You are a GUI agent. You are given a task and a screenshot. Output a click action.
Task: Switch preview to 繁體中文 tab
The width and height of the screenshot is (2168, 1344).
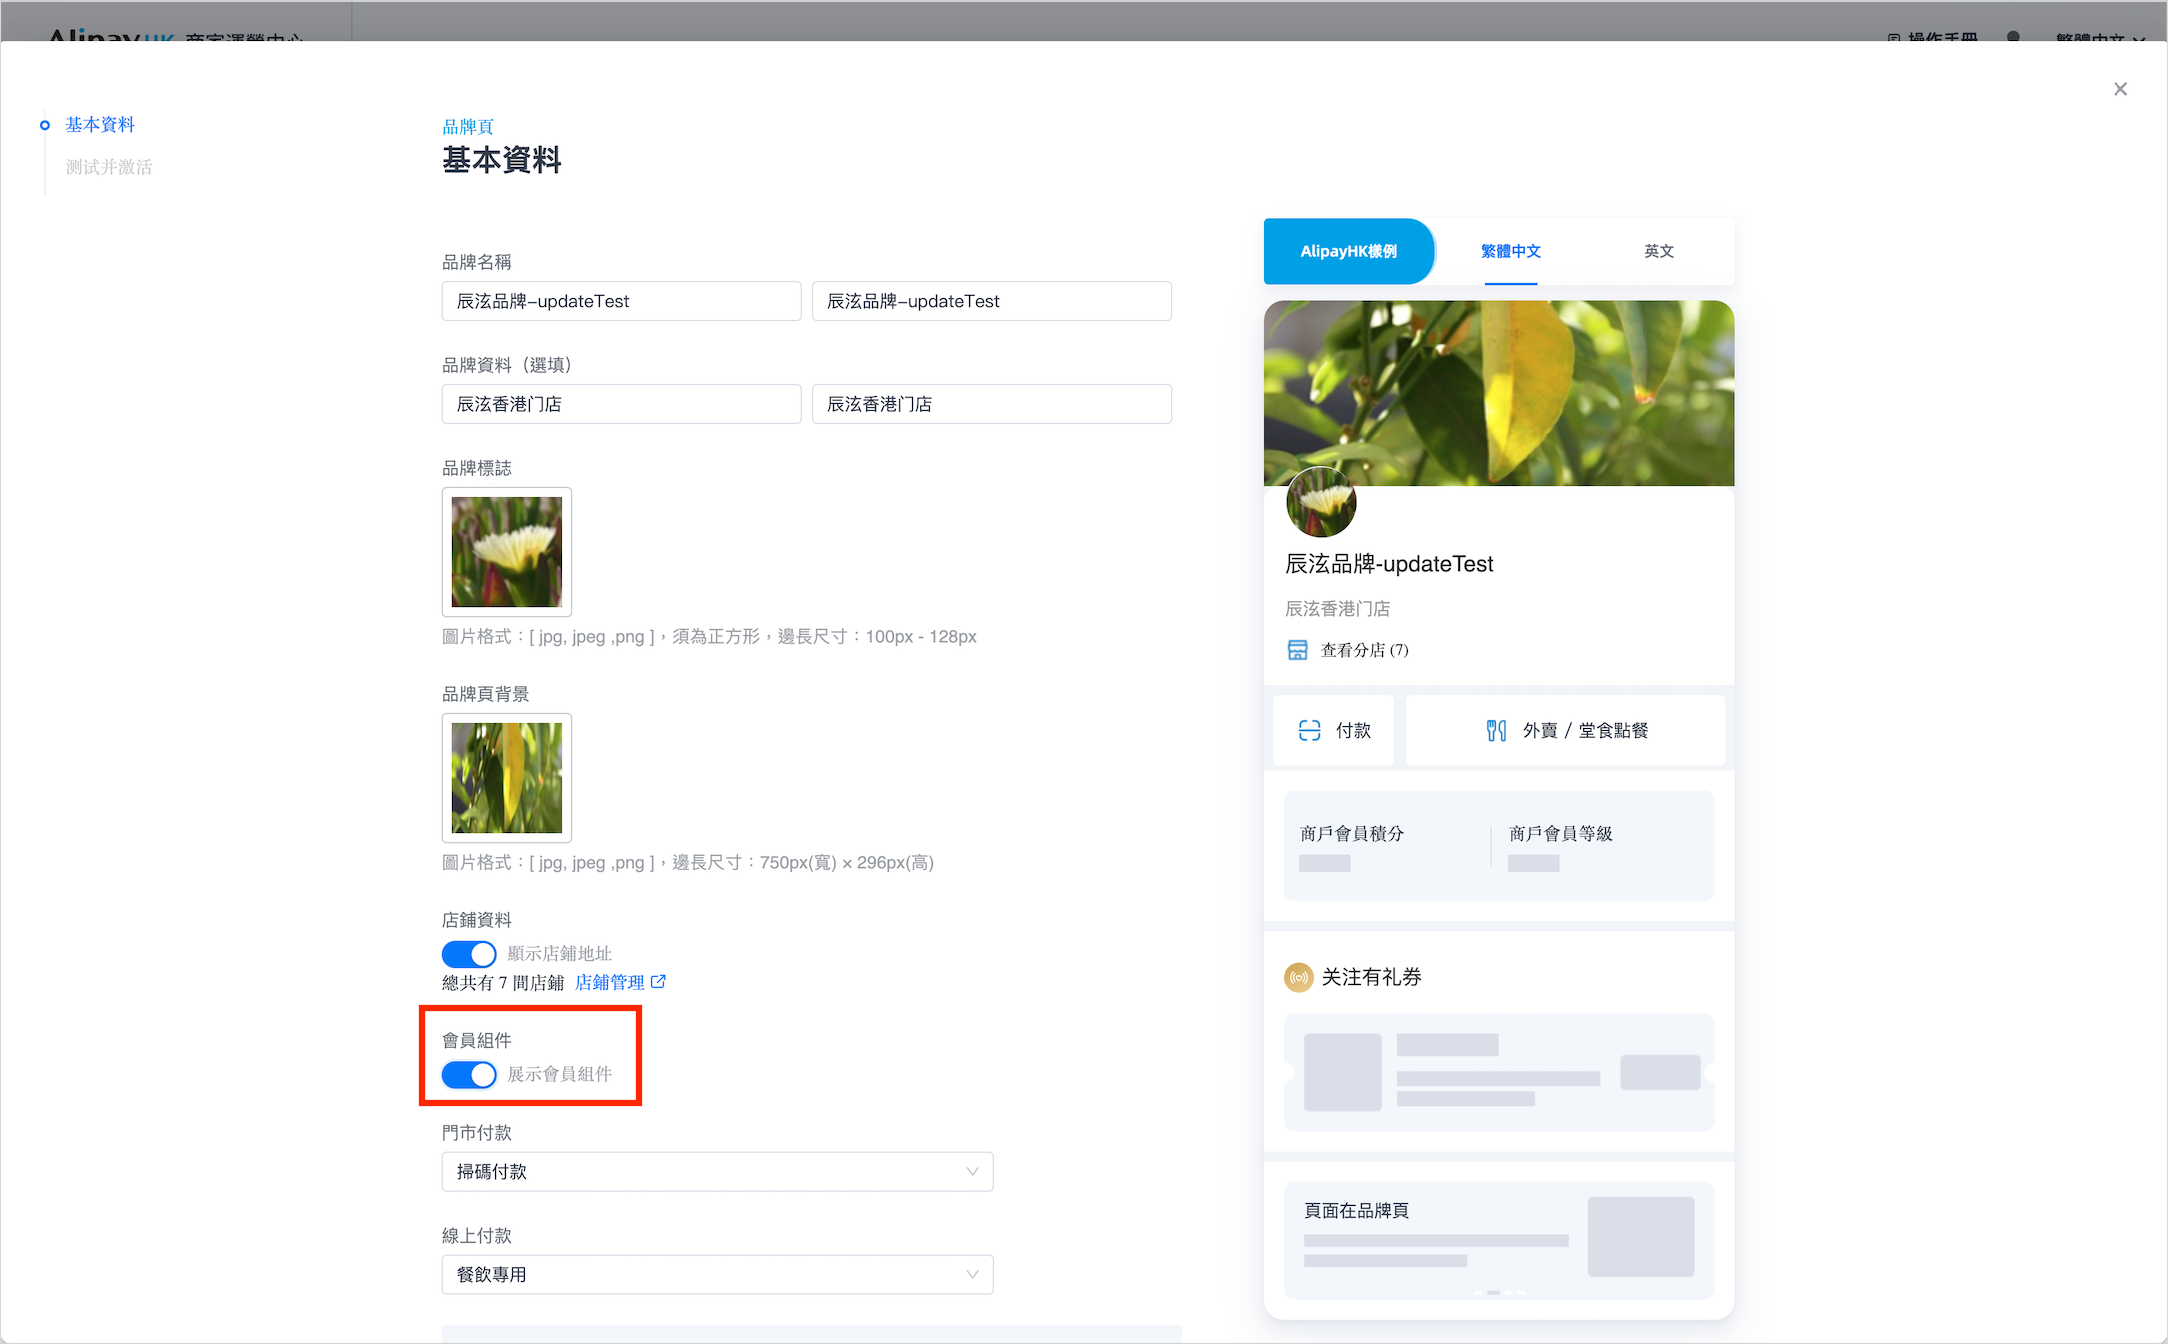pos(1510,251)
